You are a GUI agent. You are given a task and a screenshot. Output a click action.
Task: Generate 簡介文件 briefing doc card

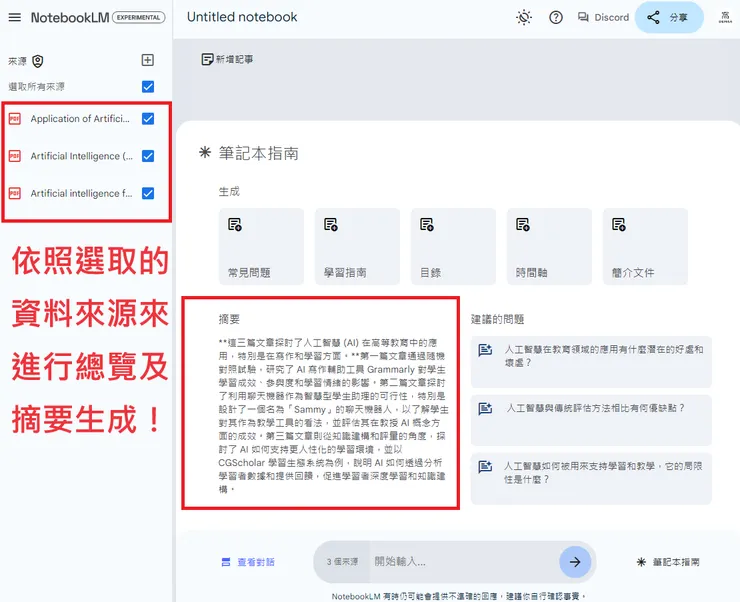(x=645, y=246)
